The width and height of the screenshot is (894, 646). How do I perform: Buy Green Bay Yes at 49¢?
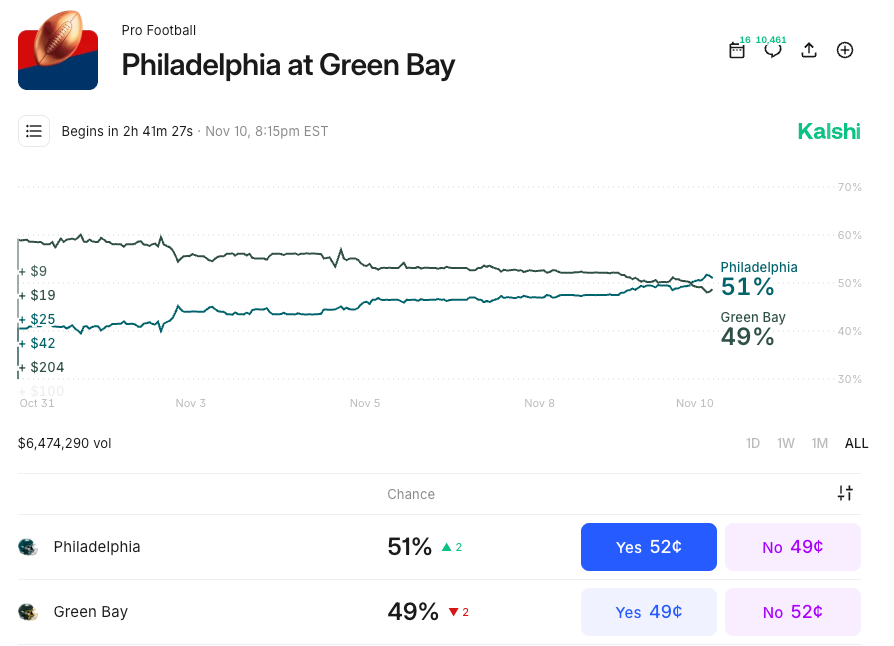click(x=649, y=612)
